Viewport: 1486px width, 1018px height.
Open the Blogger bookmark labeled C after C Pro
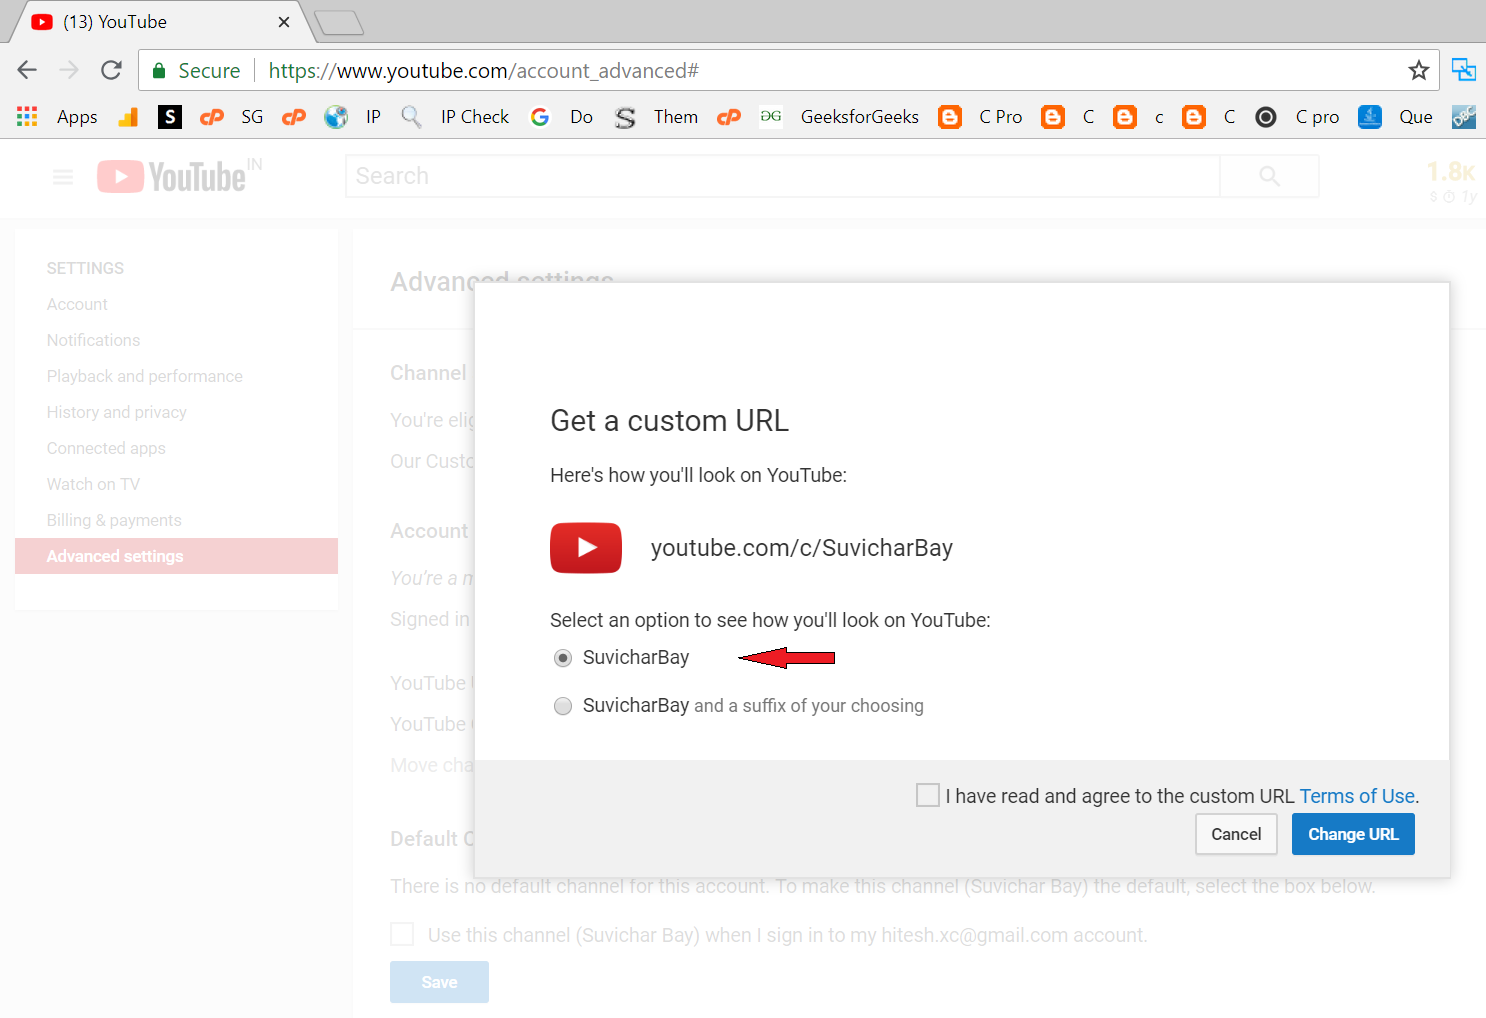(1069, 117)
